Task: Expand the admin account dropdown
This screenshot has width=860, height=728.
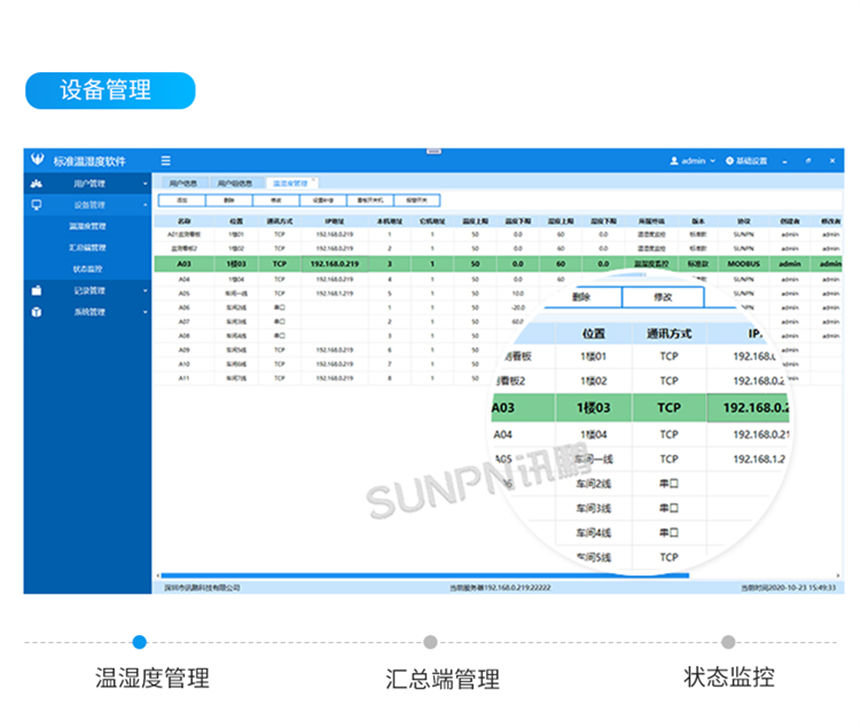Action: coord(712,160)
